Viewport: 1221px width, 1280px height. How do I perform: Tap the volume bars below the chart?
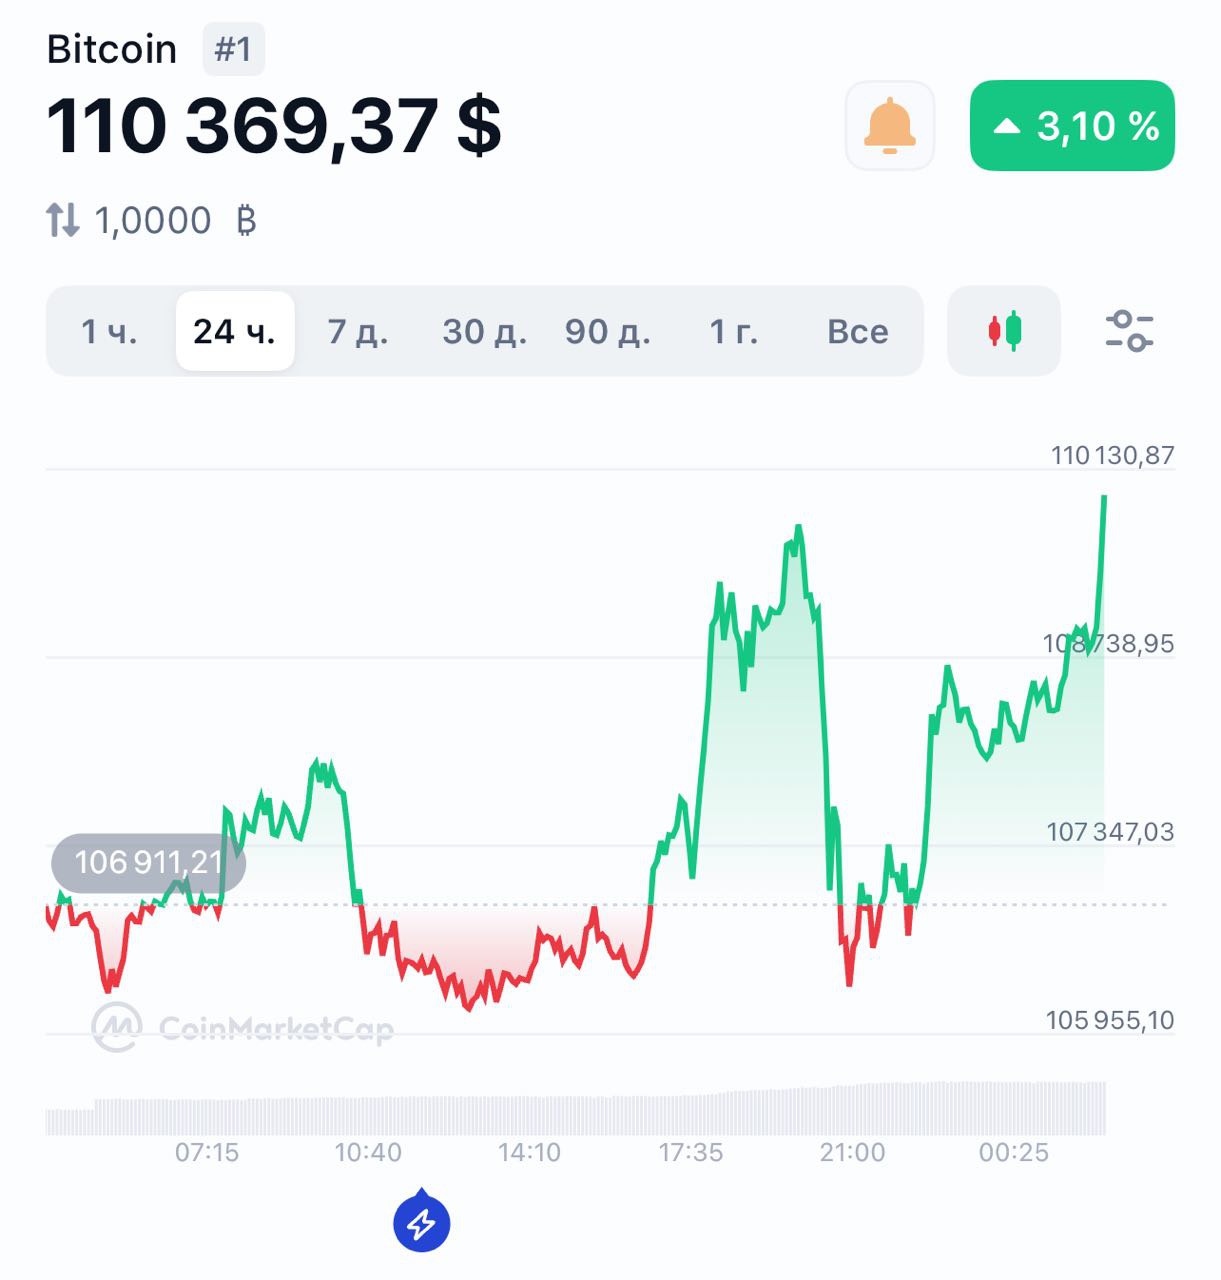click(x=575, y=1110)
